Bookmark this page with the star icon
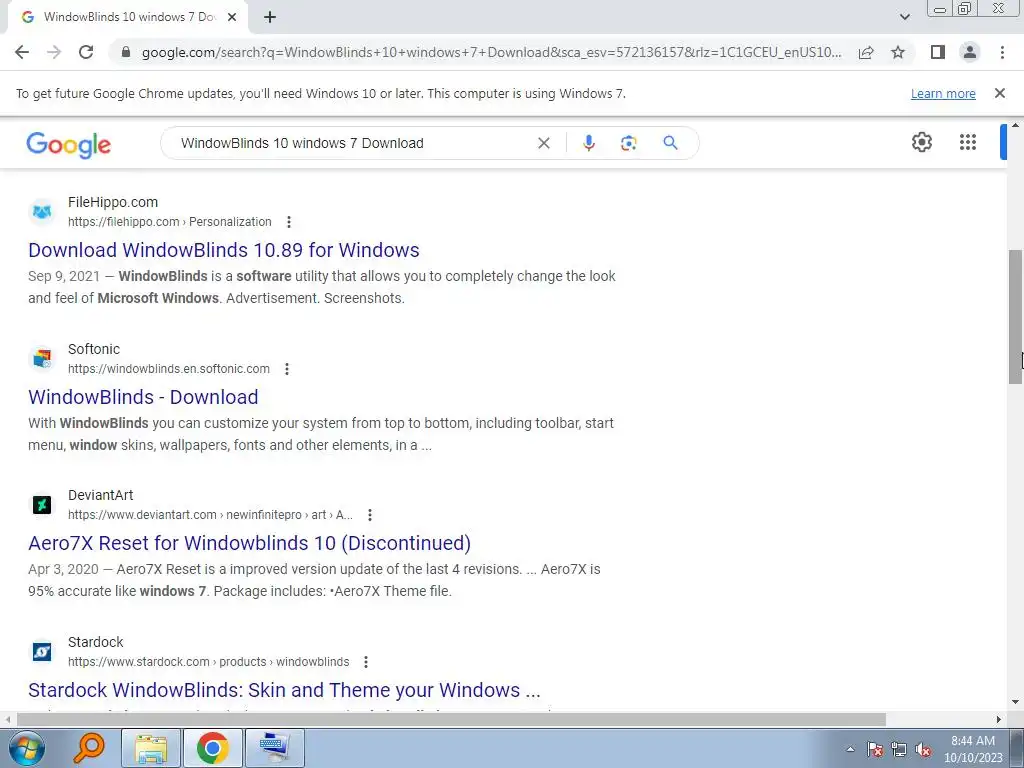Viewport: 1024px width, 768px height. [898, 52]
